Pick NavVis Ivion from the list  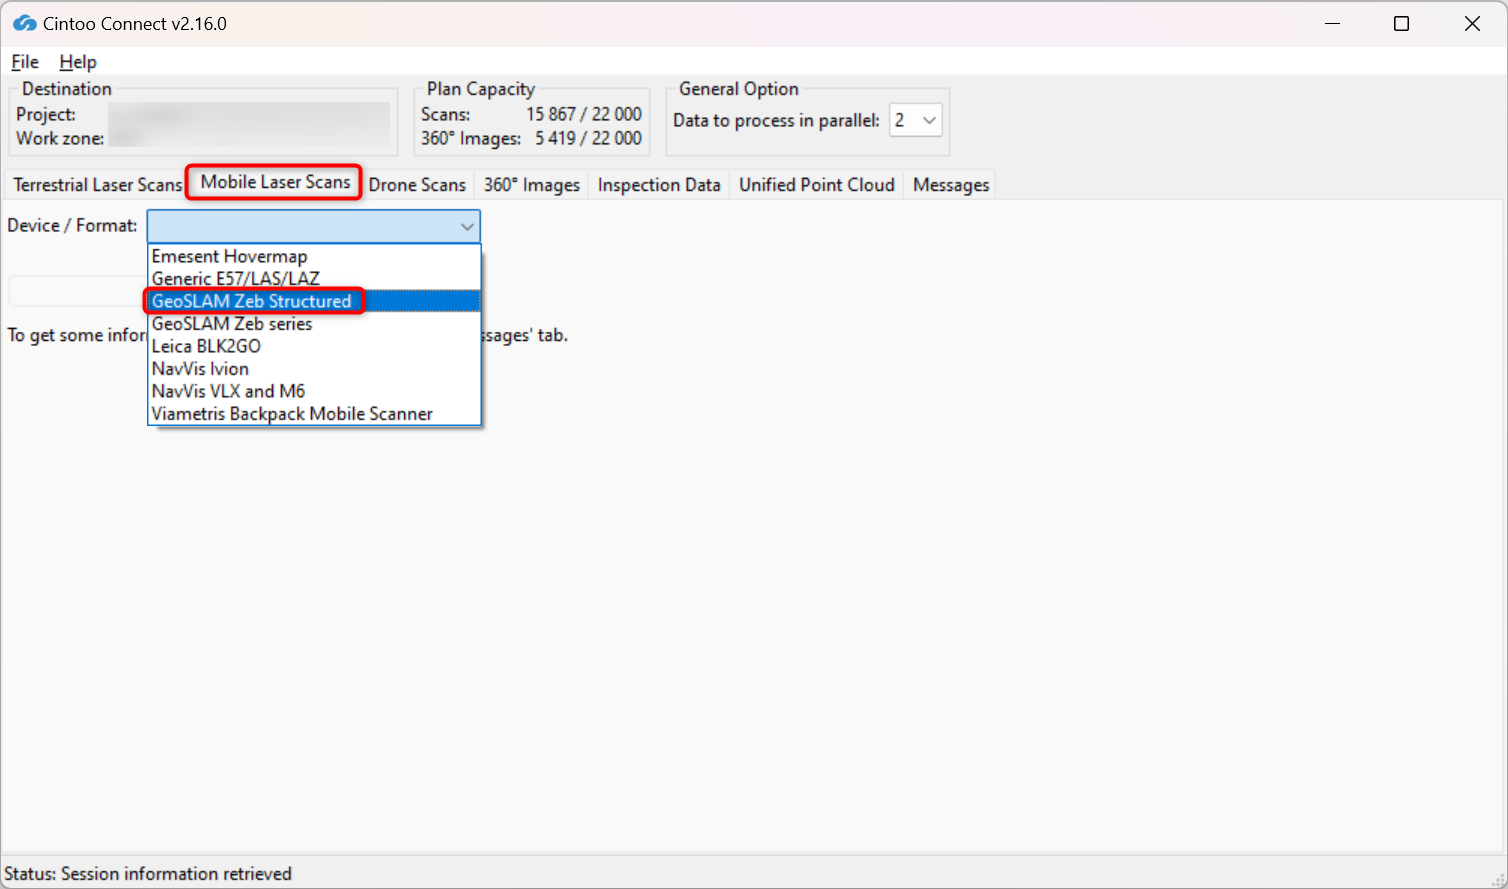pyautogui.click(x=314, y=369)
